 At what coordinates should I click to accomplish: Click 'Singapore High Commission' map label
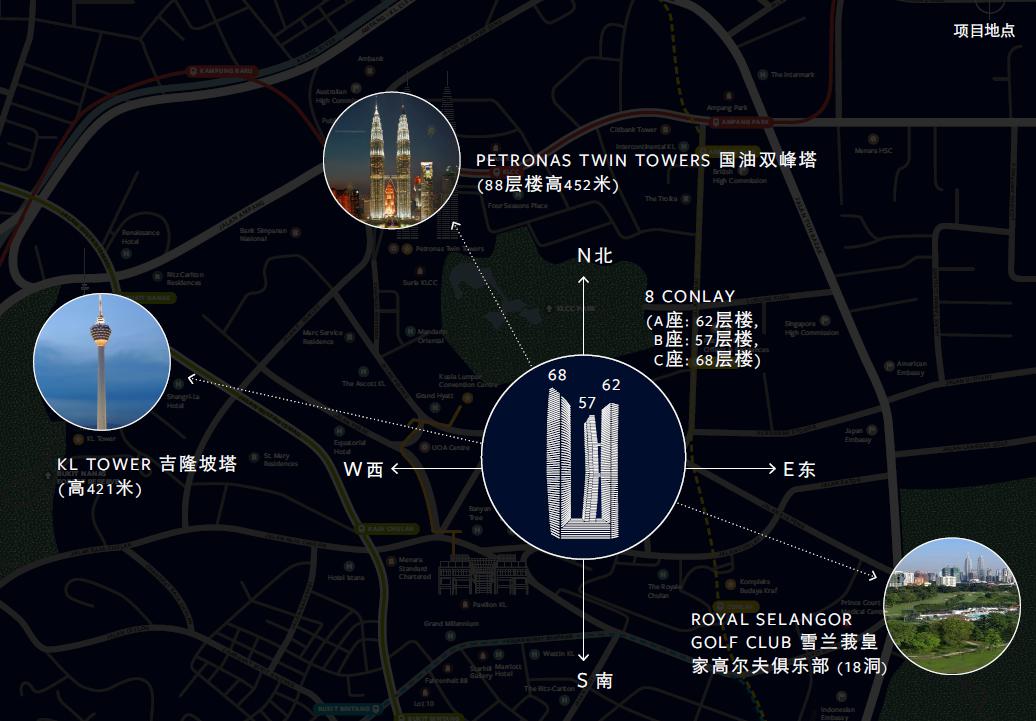pyautogui.click(x=811, y=328)
